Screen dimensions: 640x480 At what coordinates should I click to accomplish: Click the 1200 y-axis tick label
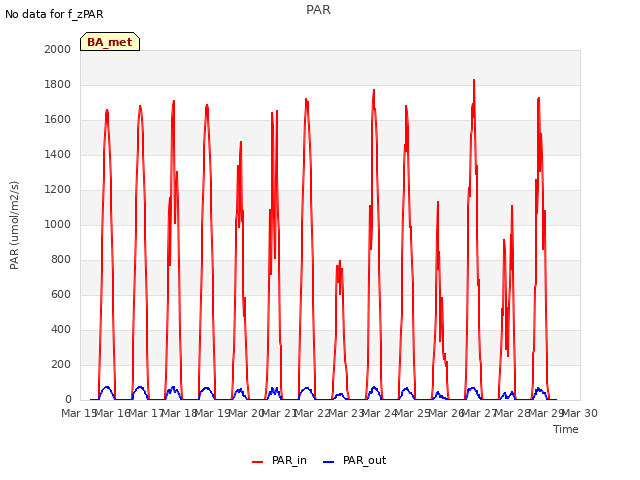[58, 189]
